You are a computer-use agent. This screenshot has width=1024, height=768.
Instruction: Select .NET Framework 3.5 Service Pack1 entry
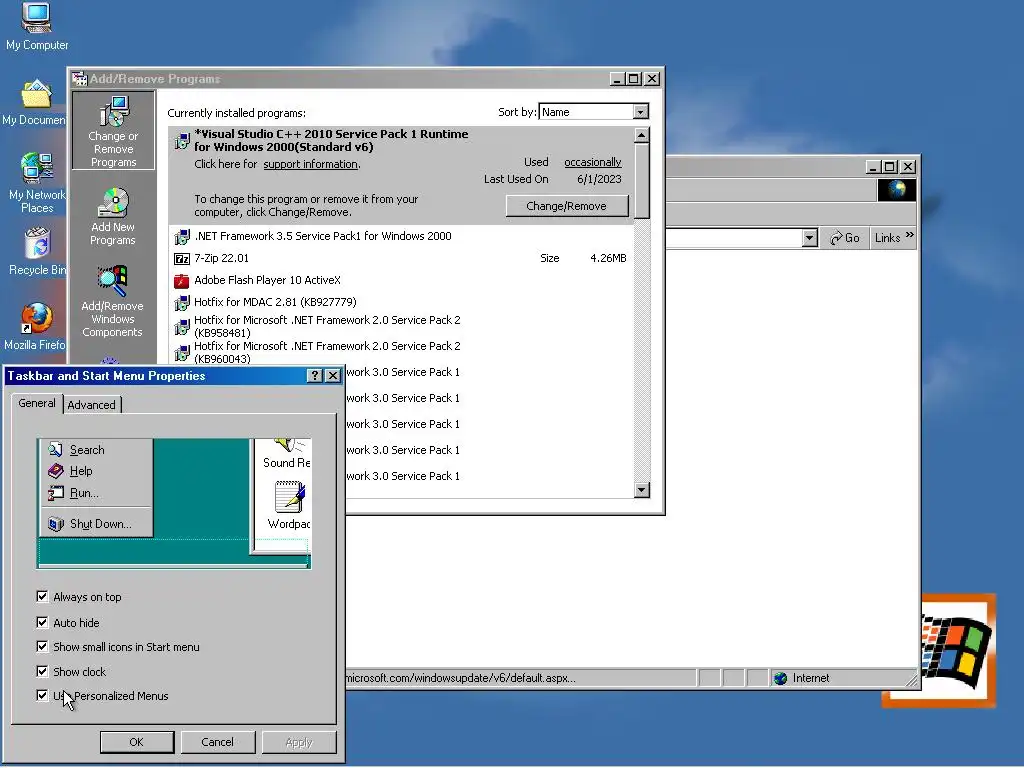point(400,236)
